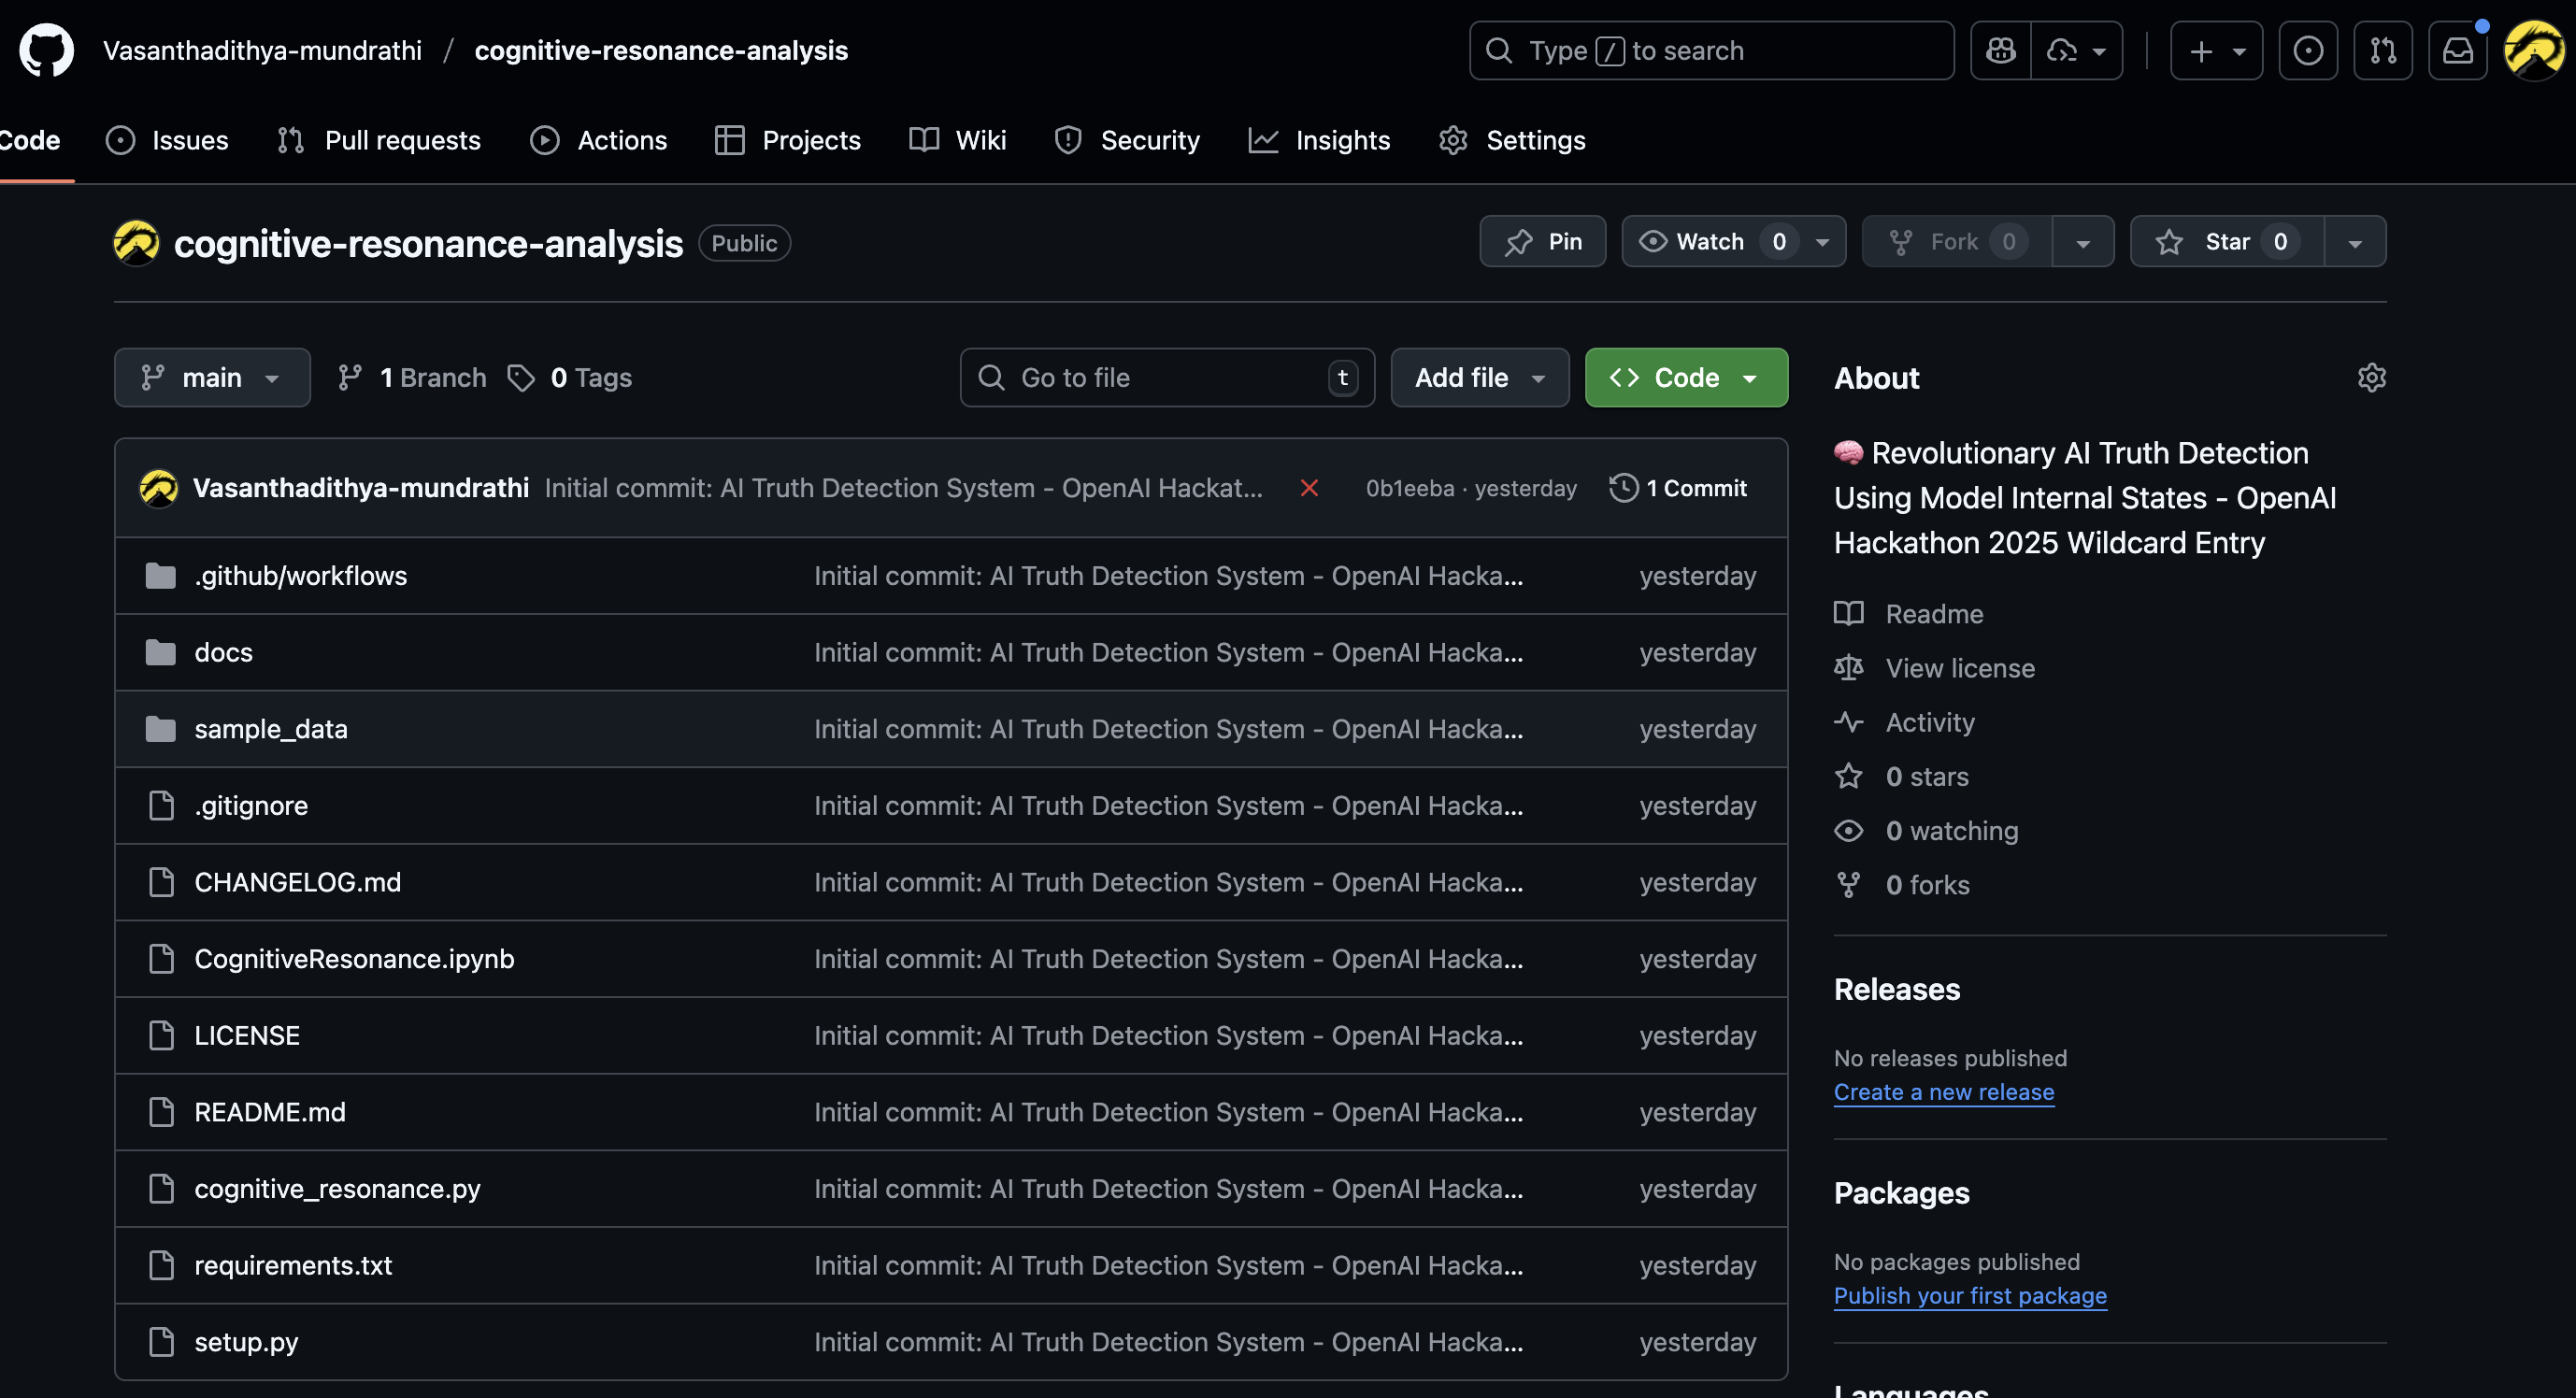Expand the green Code dropdown
Viewport: 2576px width, 1398px height.
[1685, 378]
